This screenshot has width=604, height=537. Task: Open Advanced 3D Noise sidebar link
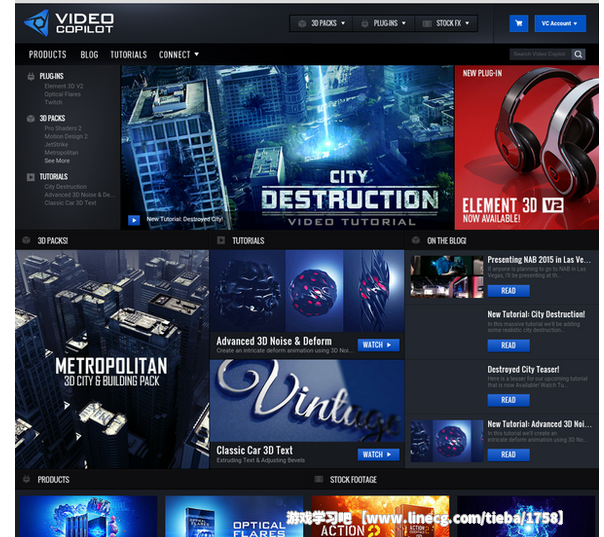(x=79, y=195)
